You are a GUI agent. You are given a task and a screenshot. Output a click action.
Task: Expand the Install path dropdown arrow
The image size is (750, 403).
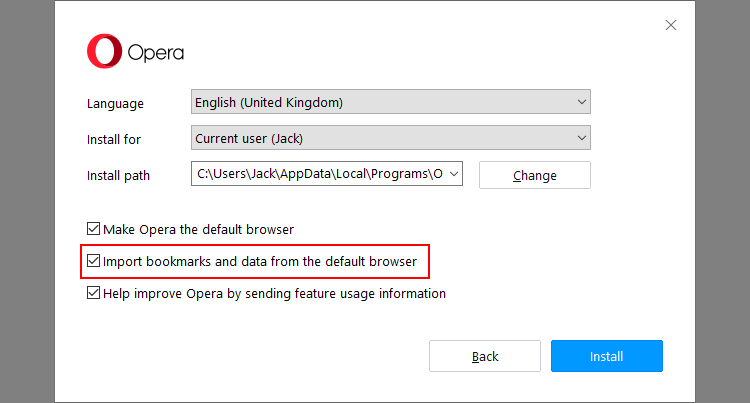pyautogui.click(x=455, y=174)
